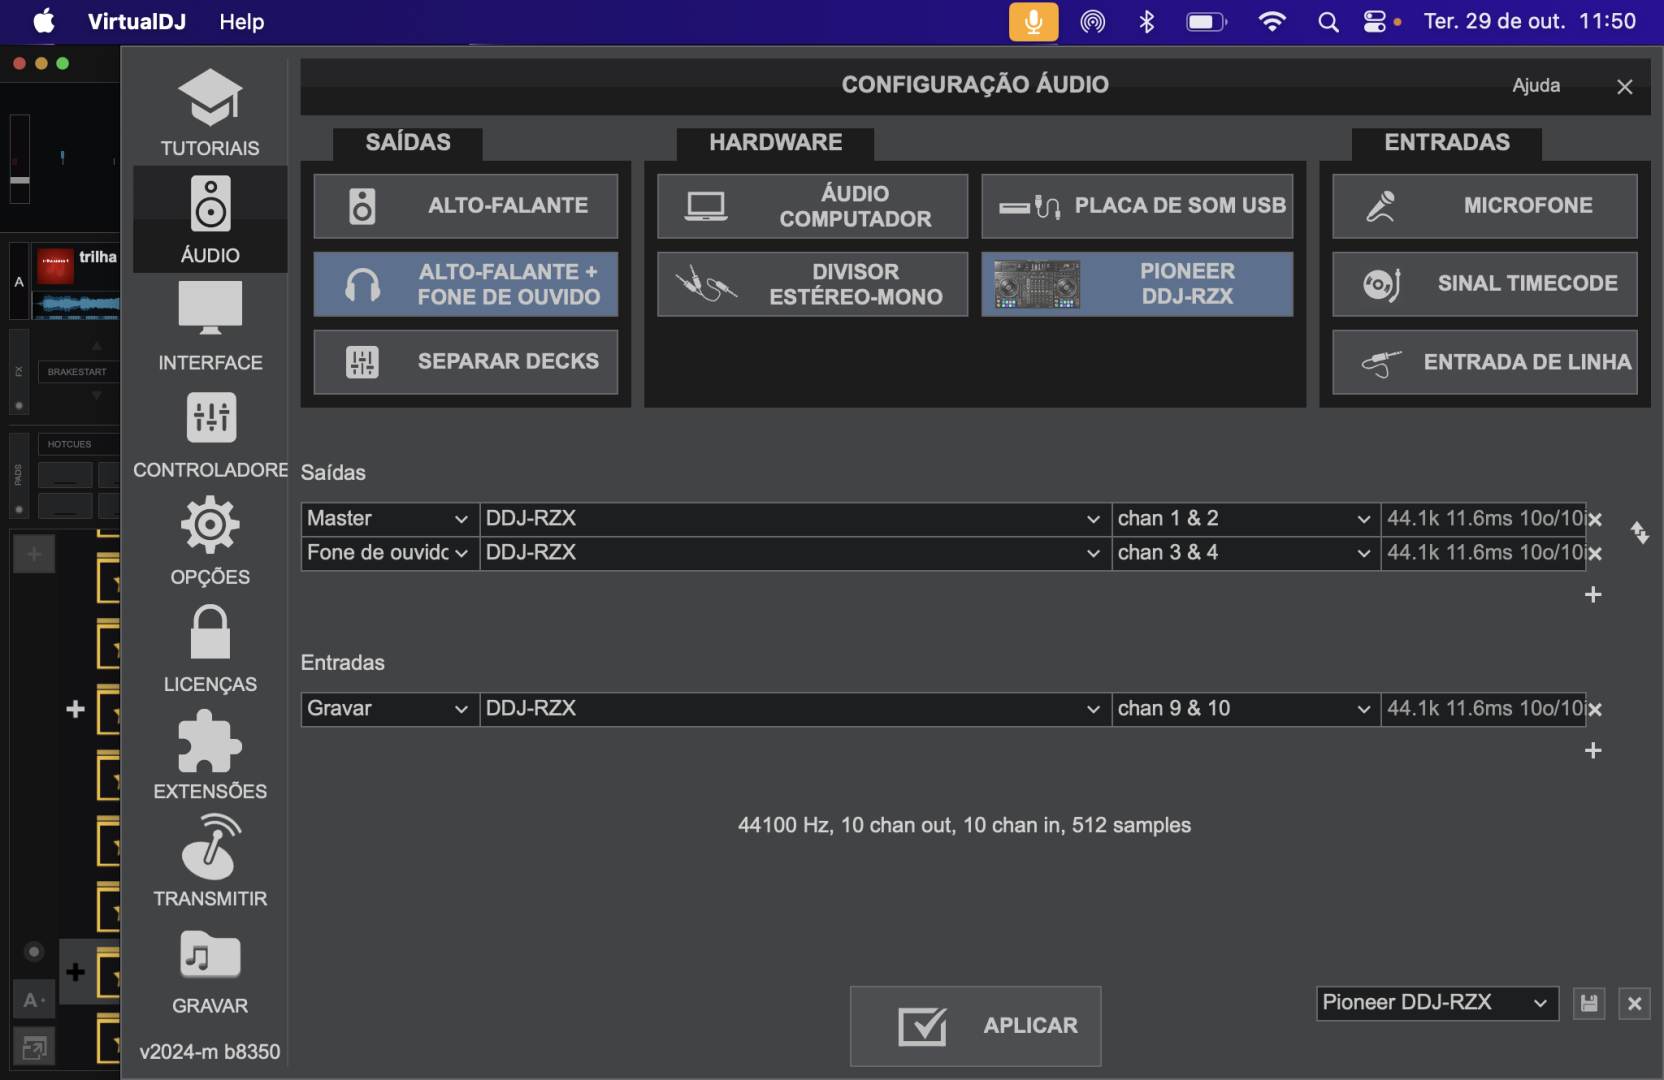This screenshot has height=1080, width=1664.
Task: Click the trilha track cover thumbnail
Action: tap(56, 266)
